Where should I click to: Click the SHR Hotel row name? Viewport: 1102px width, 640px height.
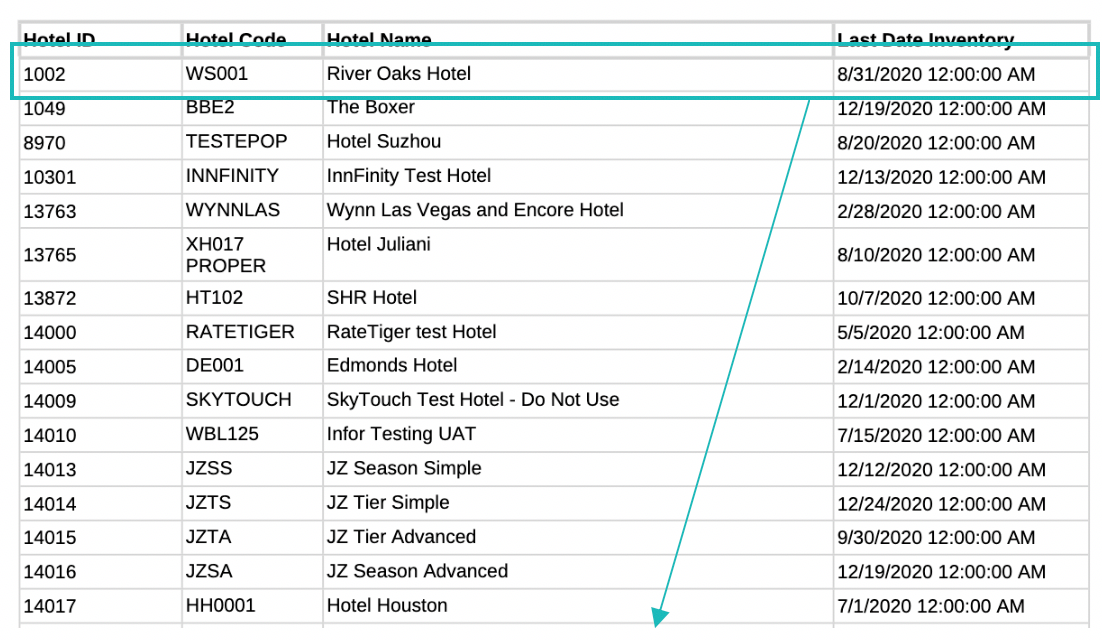pos(372,298)
